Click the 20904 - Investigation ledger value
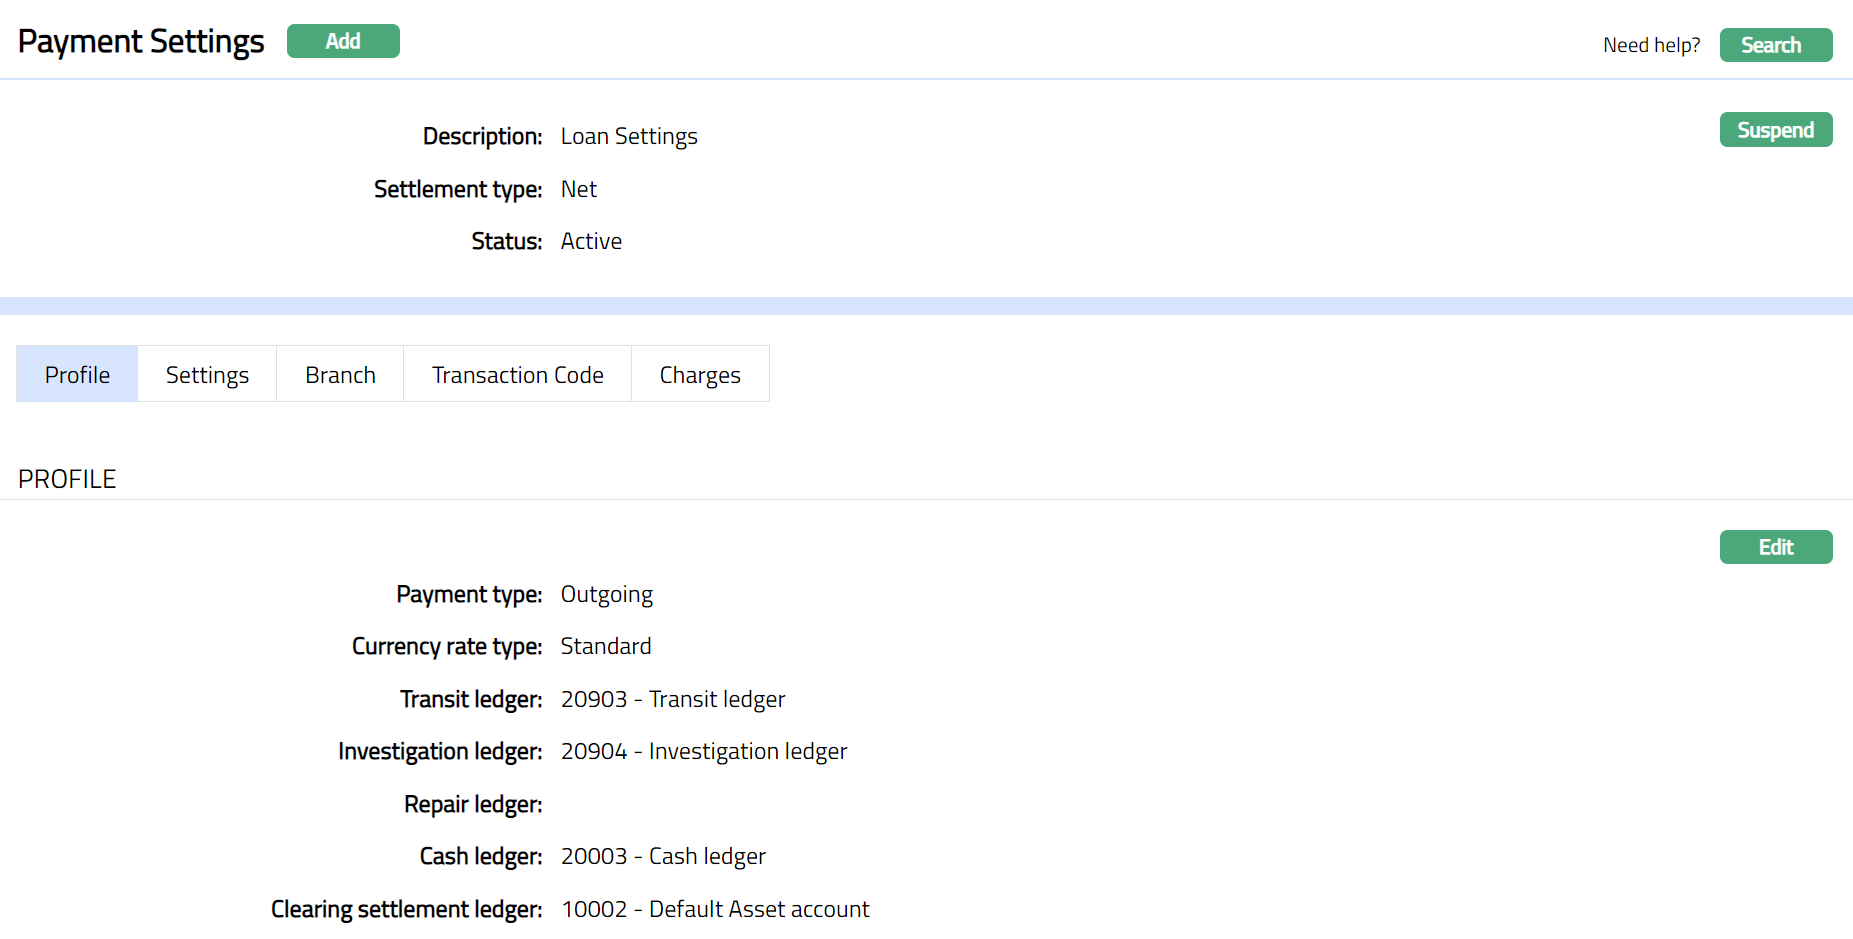 [703, 751]
